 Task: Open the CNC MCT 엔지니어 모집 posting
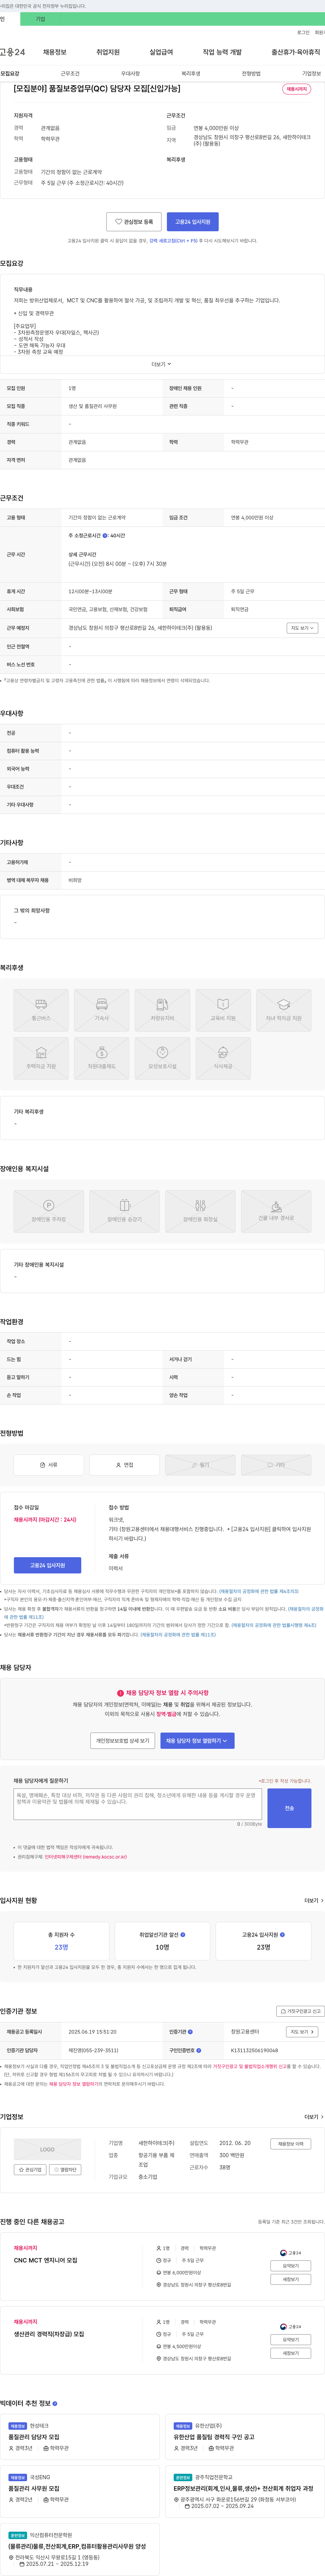pos(45,2260)
